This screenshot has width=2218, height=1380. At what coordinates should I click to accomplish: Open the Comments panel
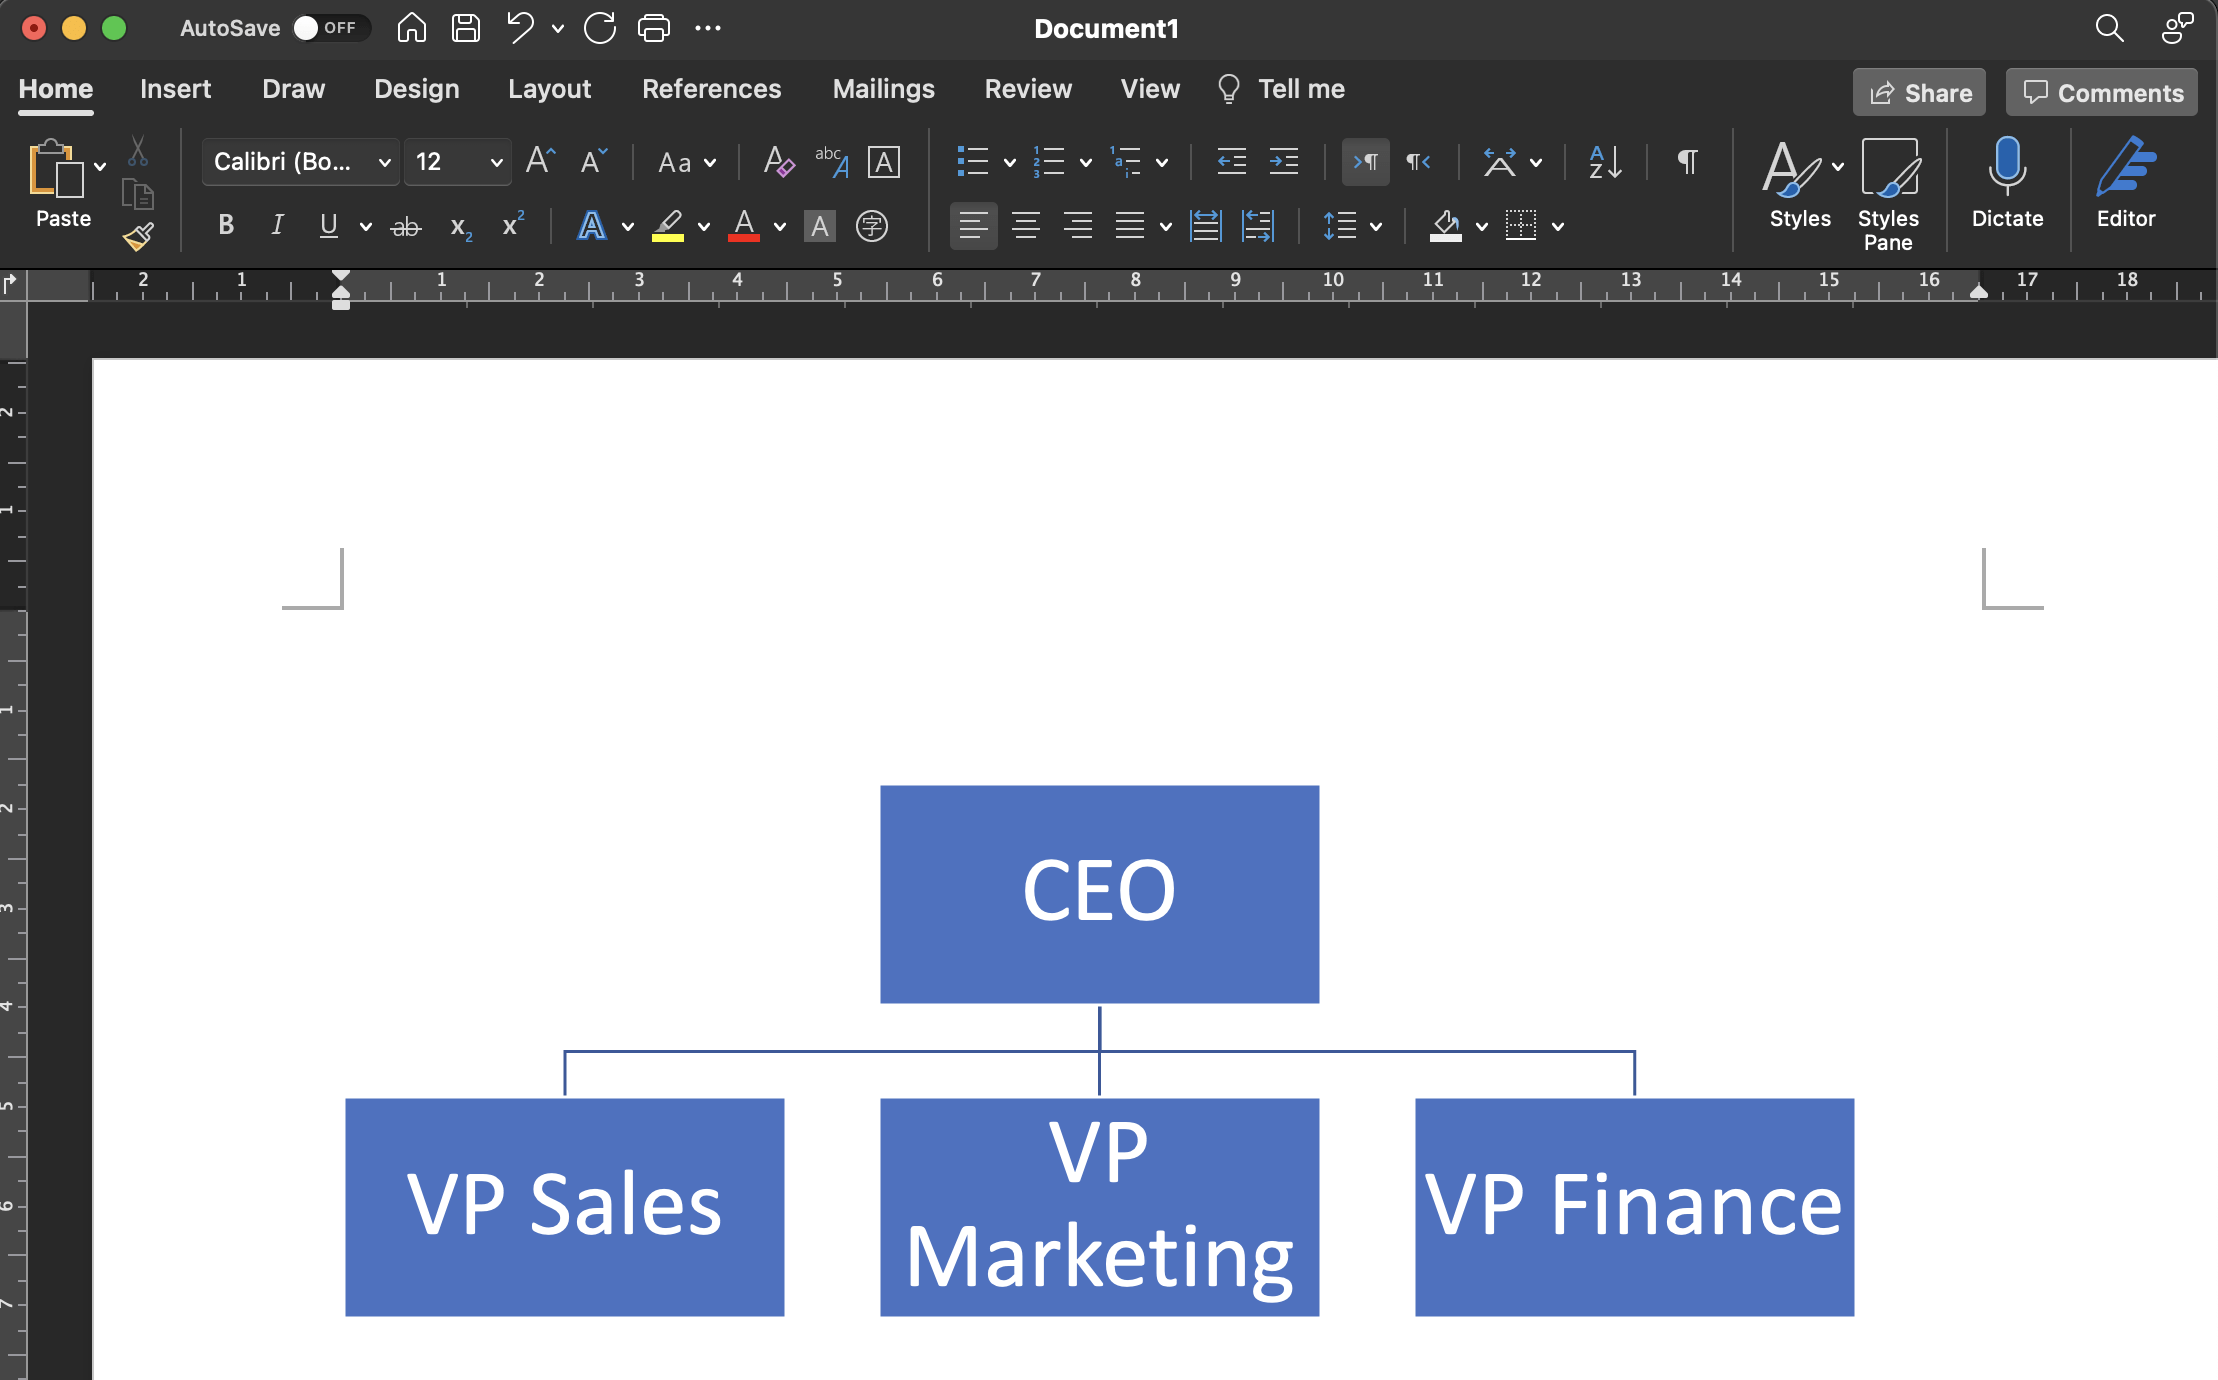coord(2100,92)
